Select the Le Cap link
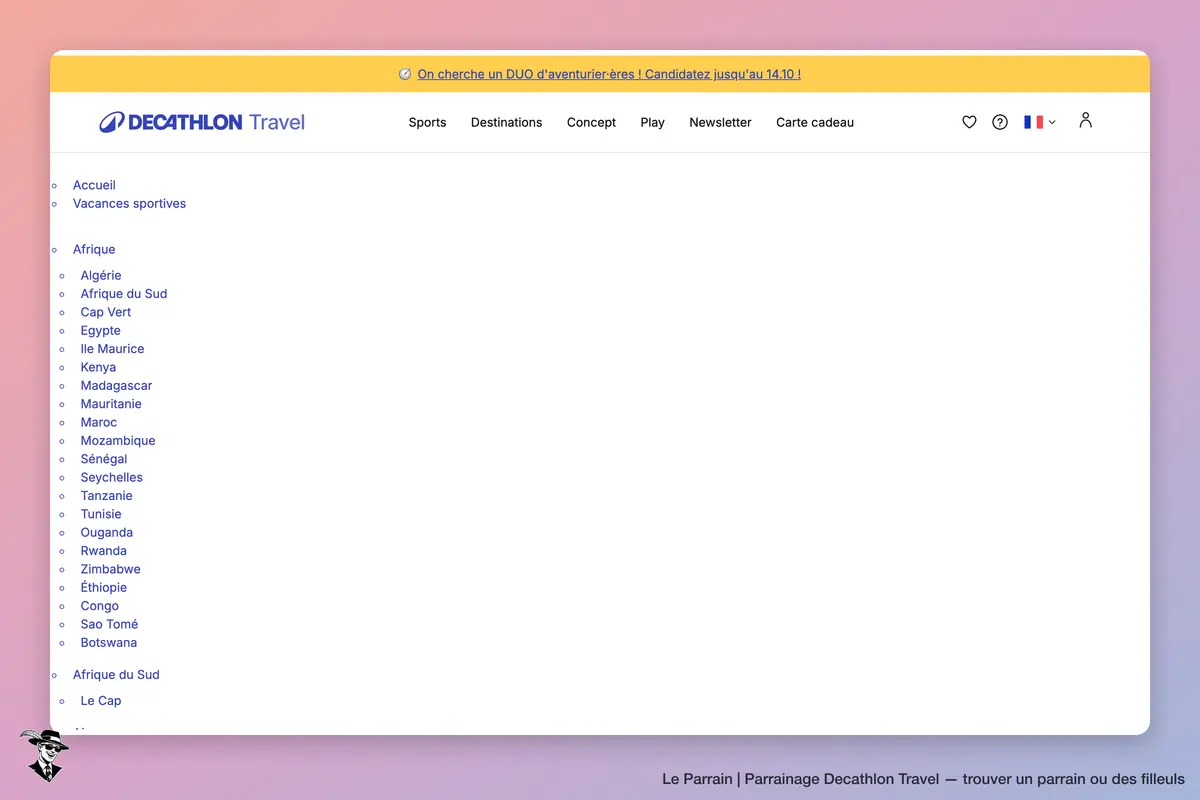The image size is (1200, 800). (x=101, y=701)
